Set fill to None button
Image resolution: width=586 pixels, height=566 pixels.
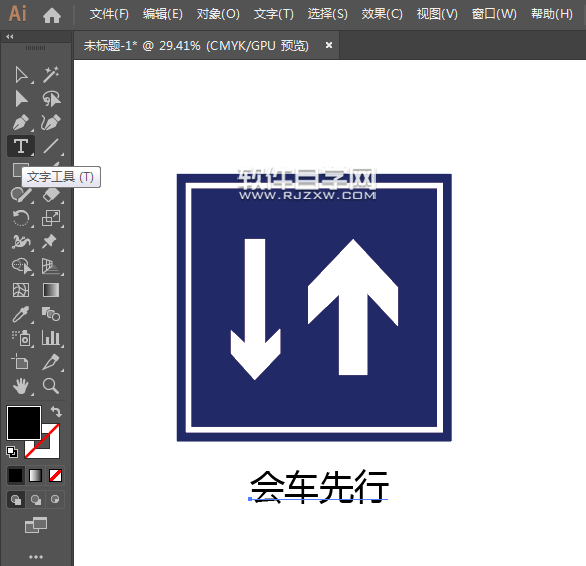(x=55, y=476)
